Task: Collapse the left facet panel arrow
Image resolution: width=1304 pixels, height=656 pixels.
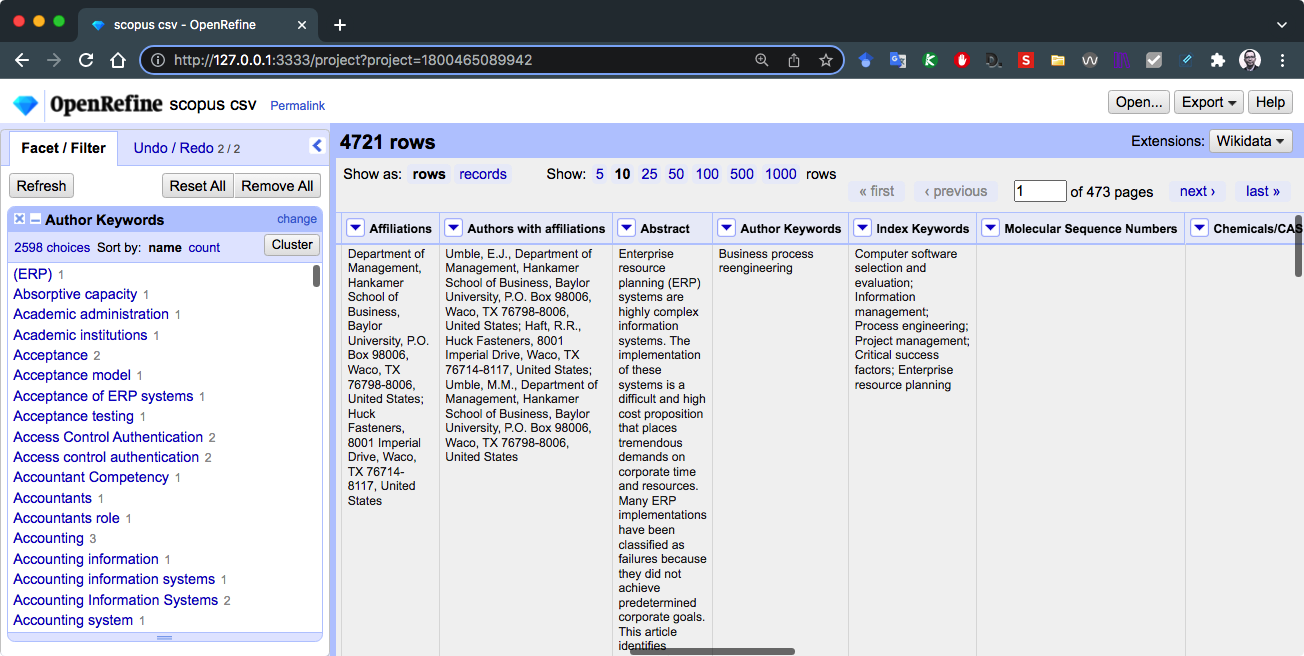Action: coord(317,146)
